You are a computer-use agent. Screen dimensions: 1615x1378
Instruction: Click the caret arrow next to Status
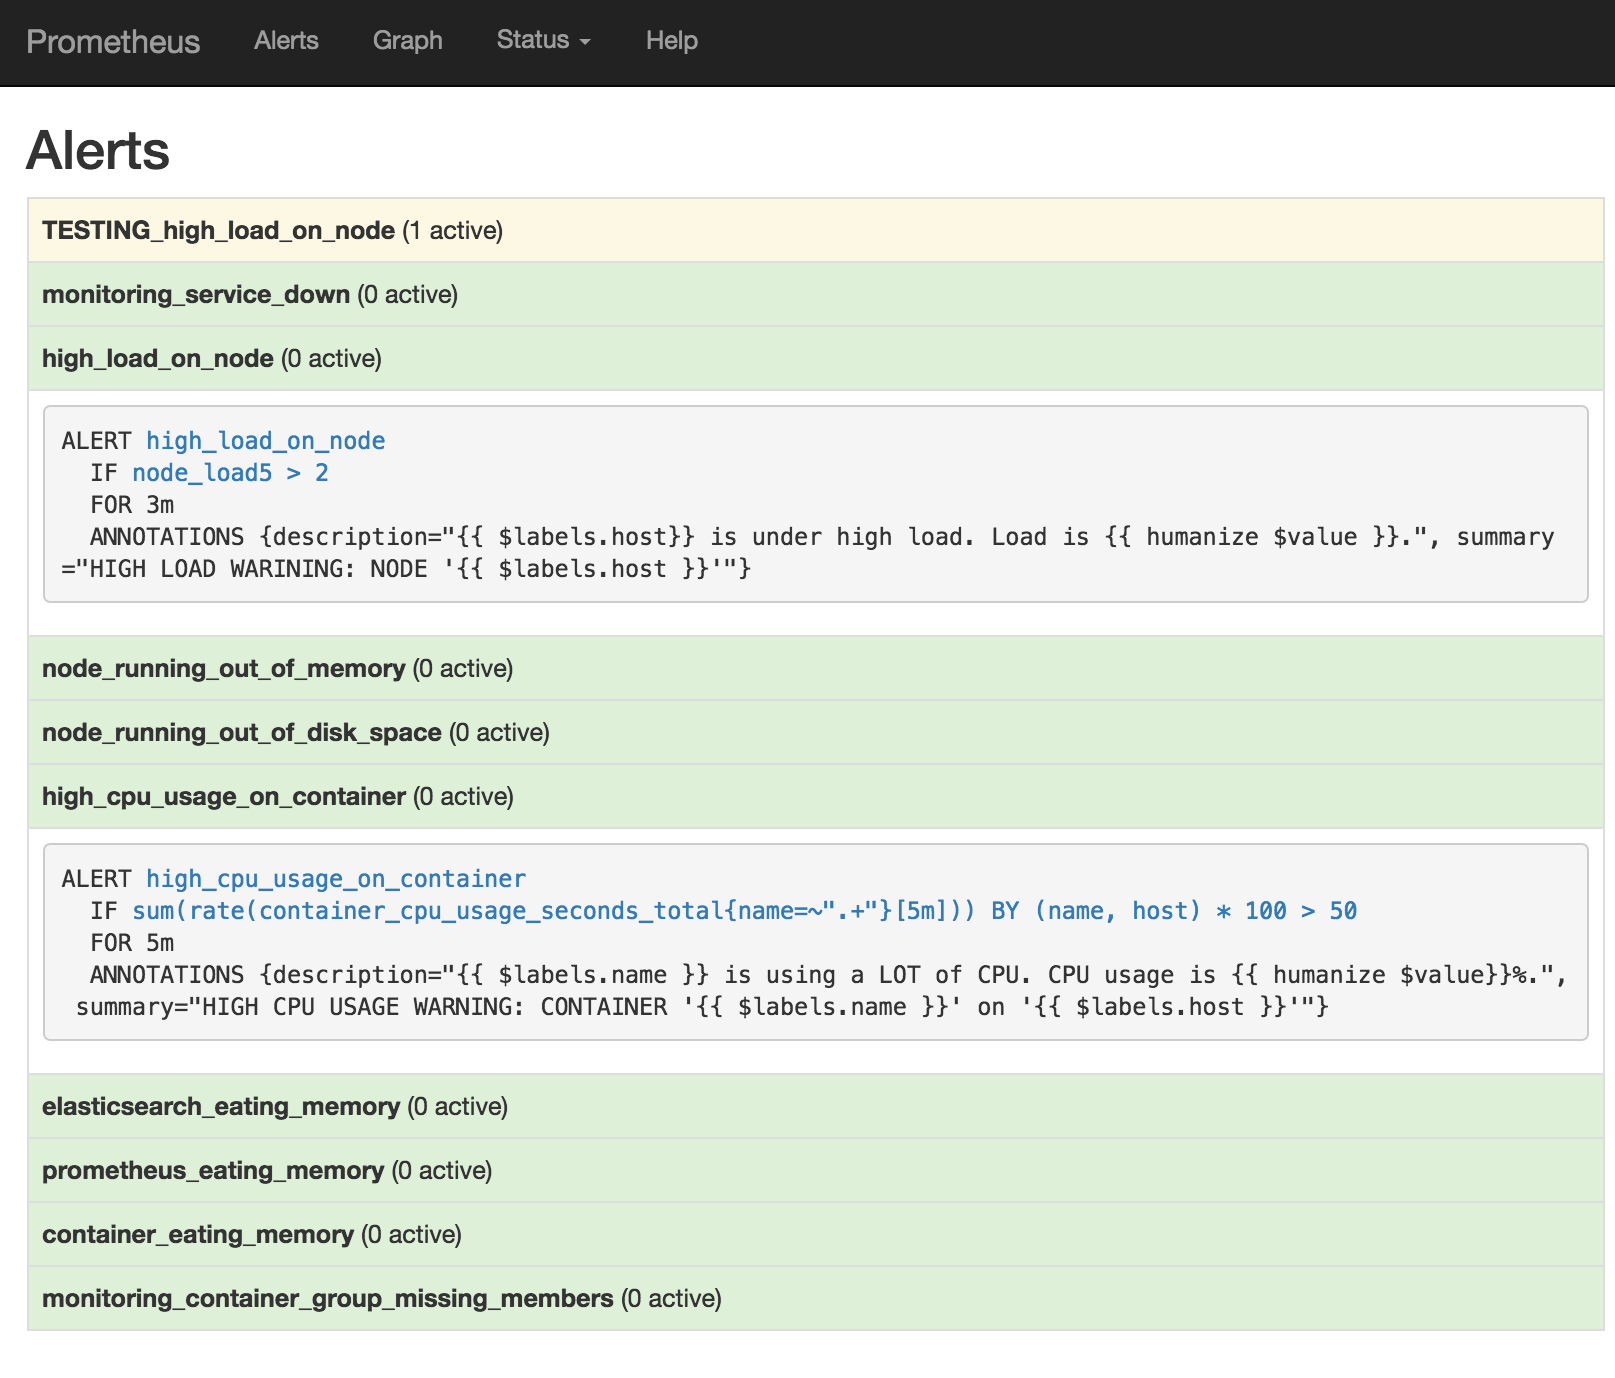pos(585,42)
